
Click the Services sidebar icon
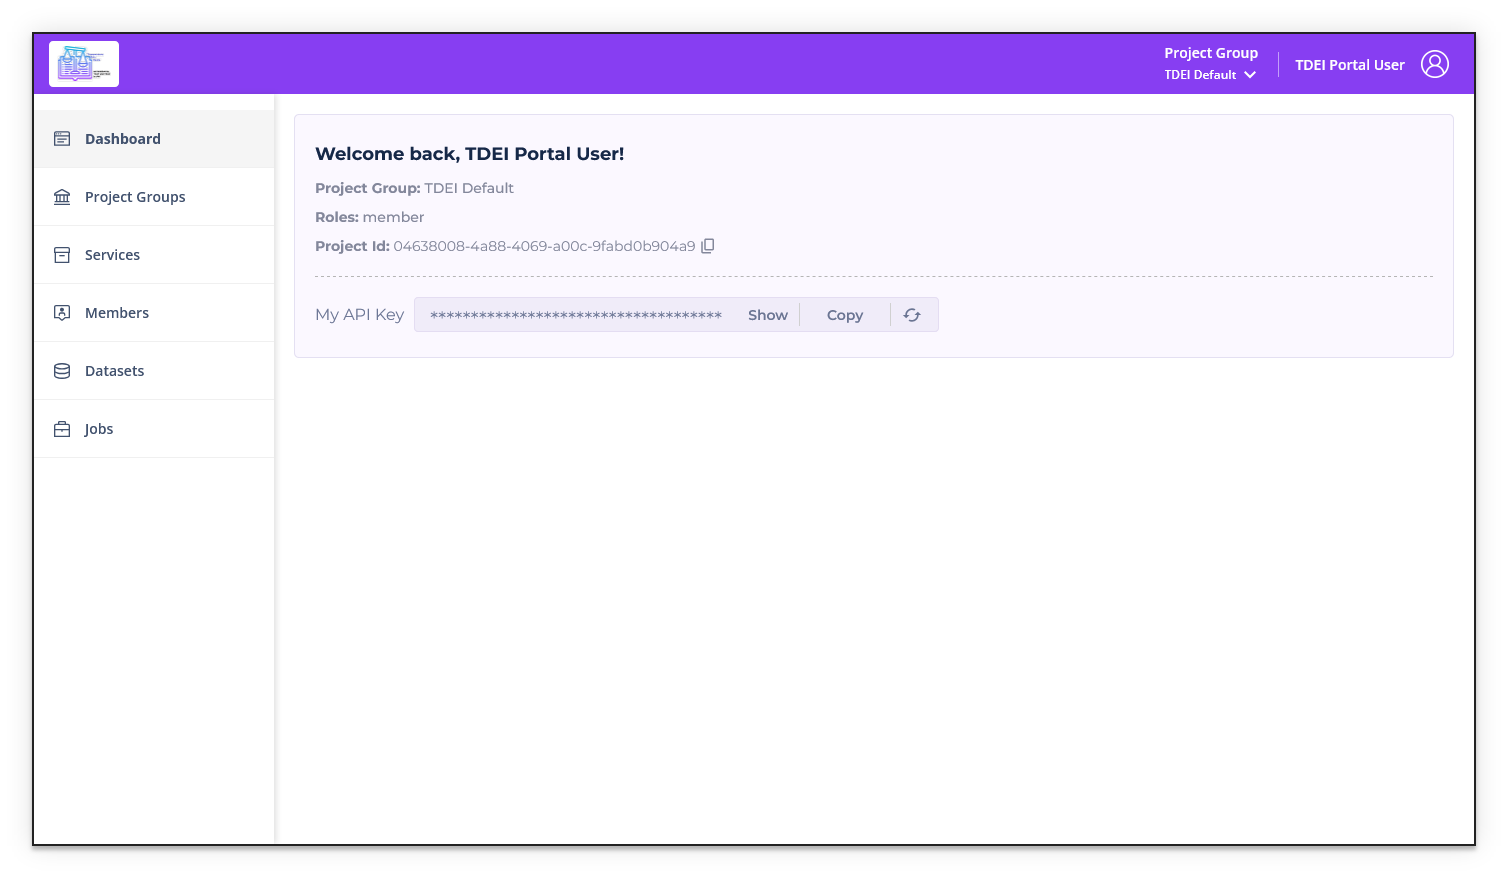coord(61,254)
